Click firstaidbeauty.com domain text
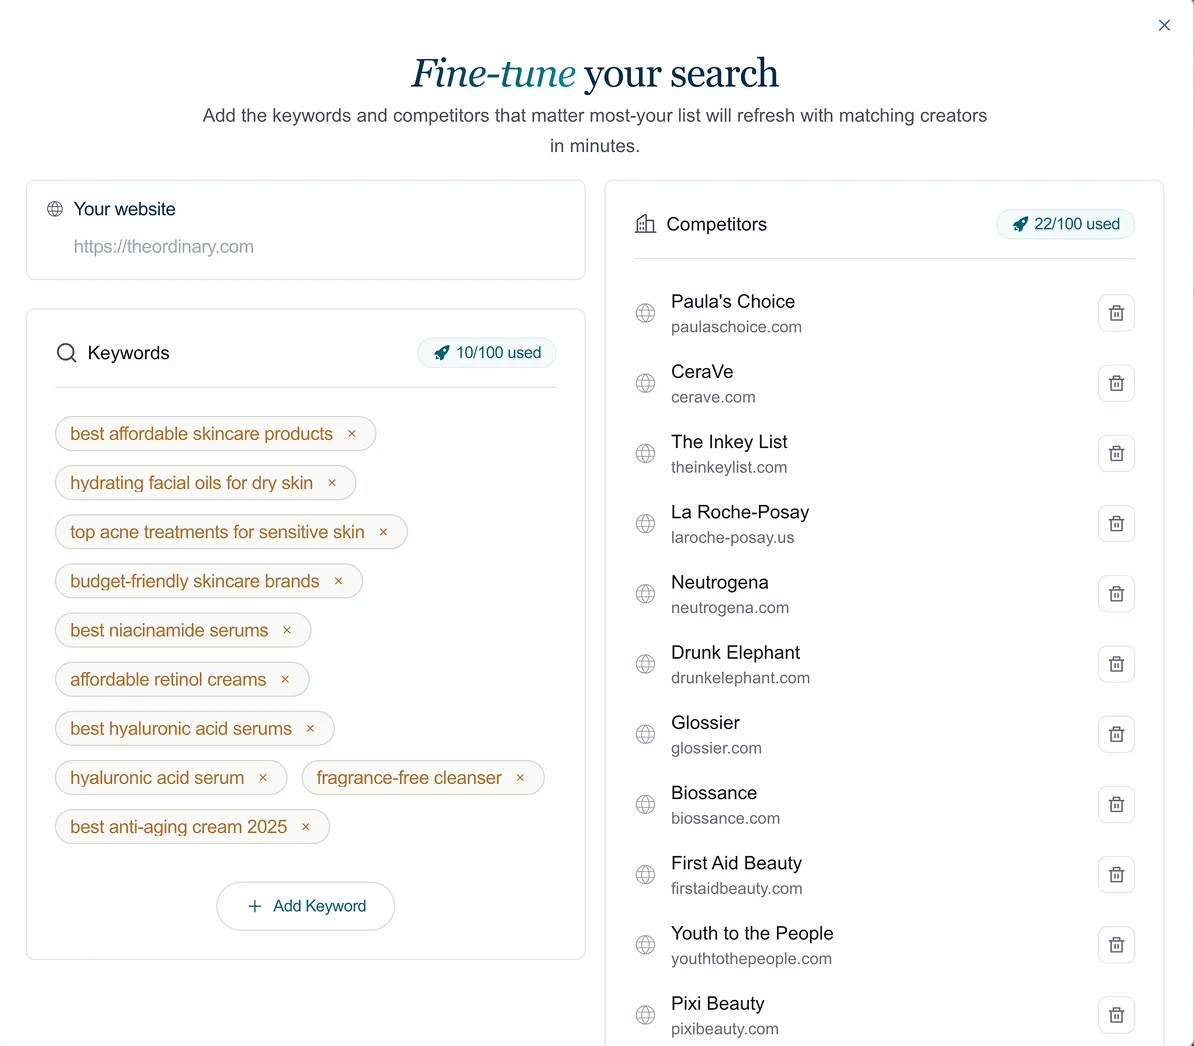This screenshot has width=1194, height=1046. click(x=736, y=888)
